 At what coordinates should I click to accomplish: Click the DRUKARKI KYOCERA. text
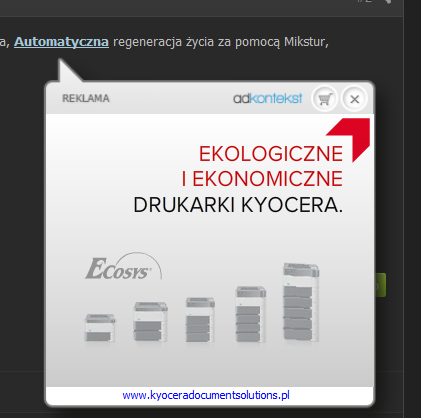[x=238, y=205]
